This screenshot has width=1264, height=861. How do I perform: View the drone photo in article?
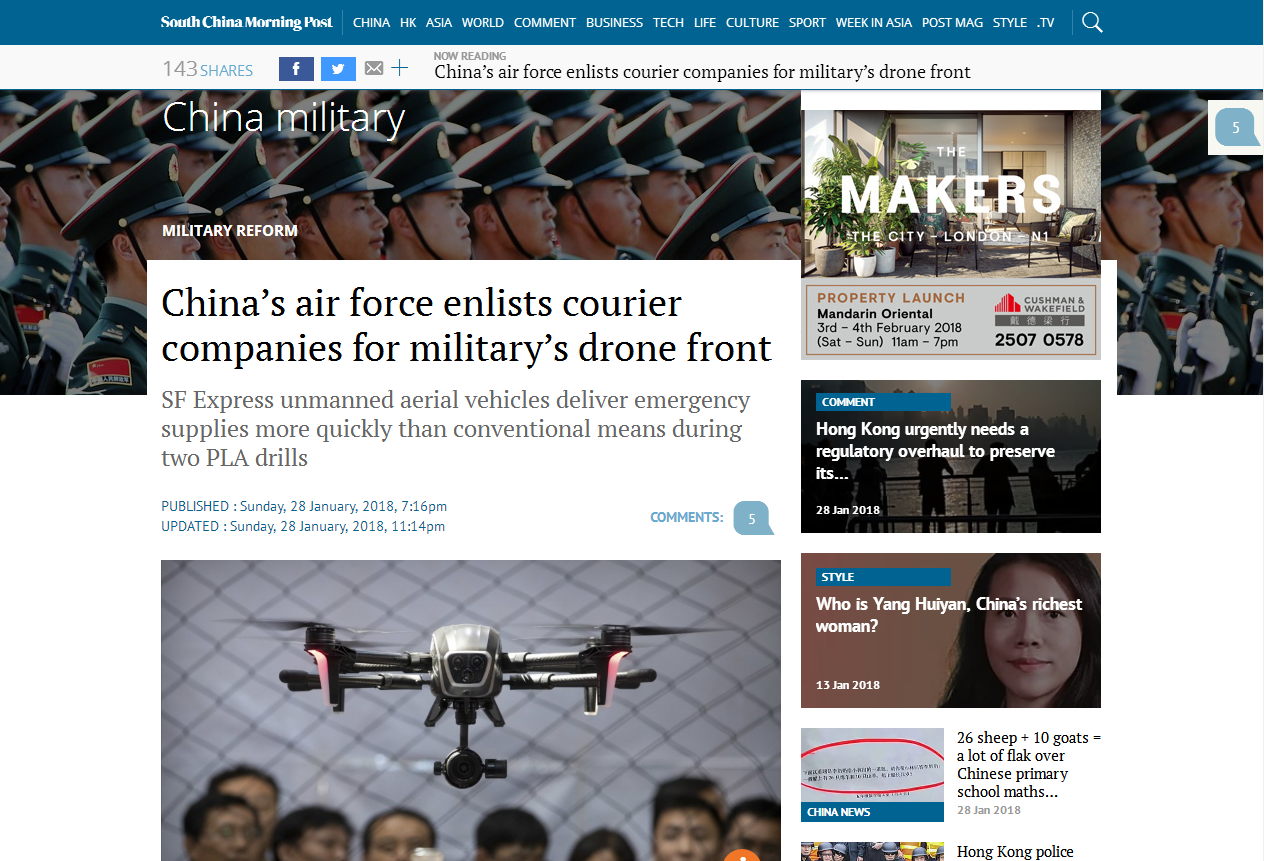pyautogui.click(x=471, y=710)
